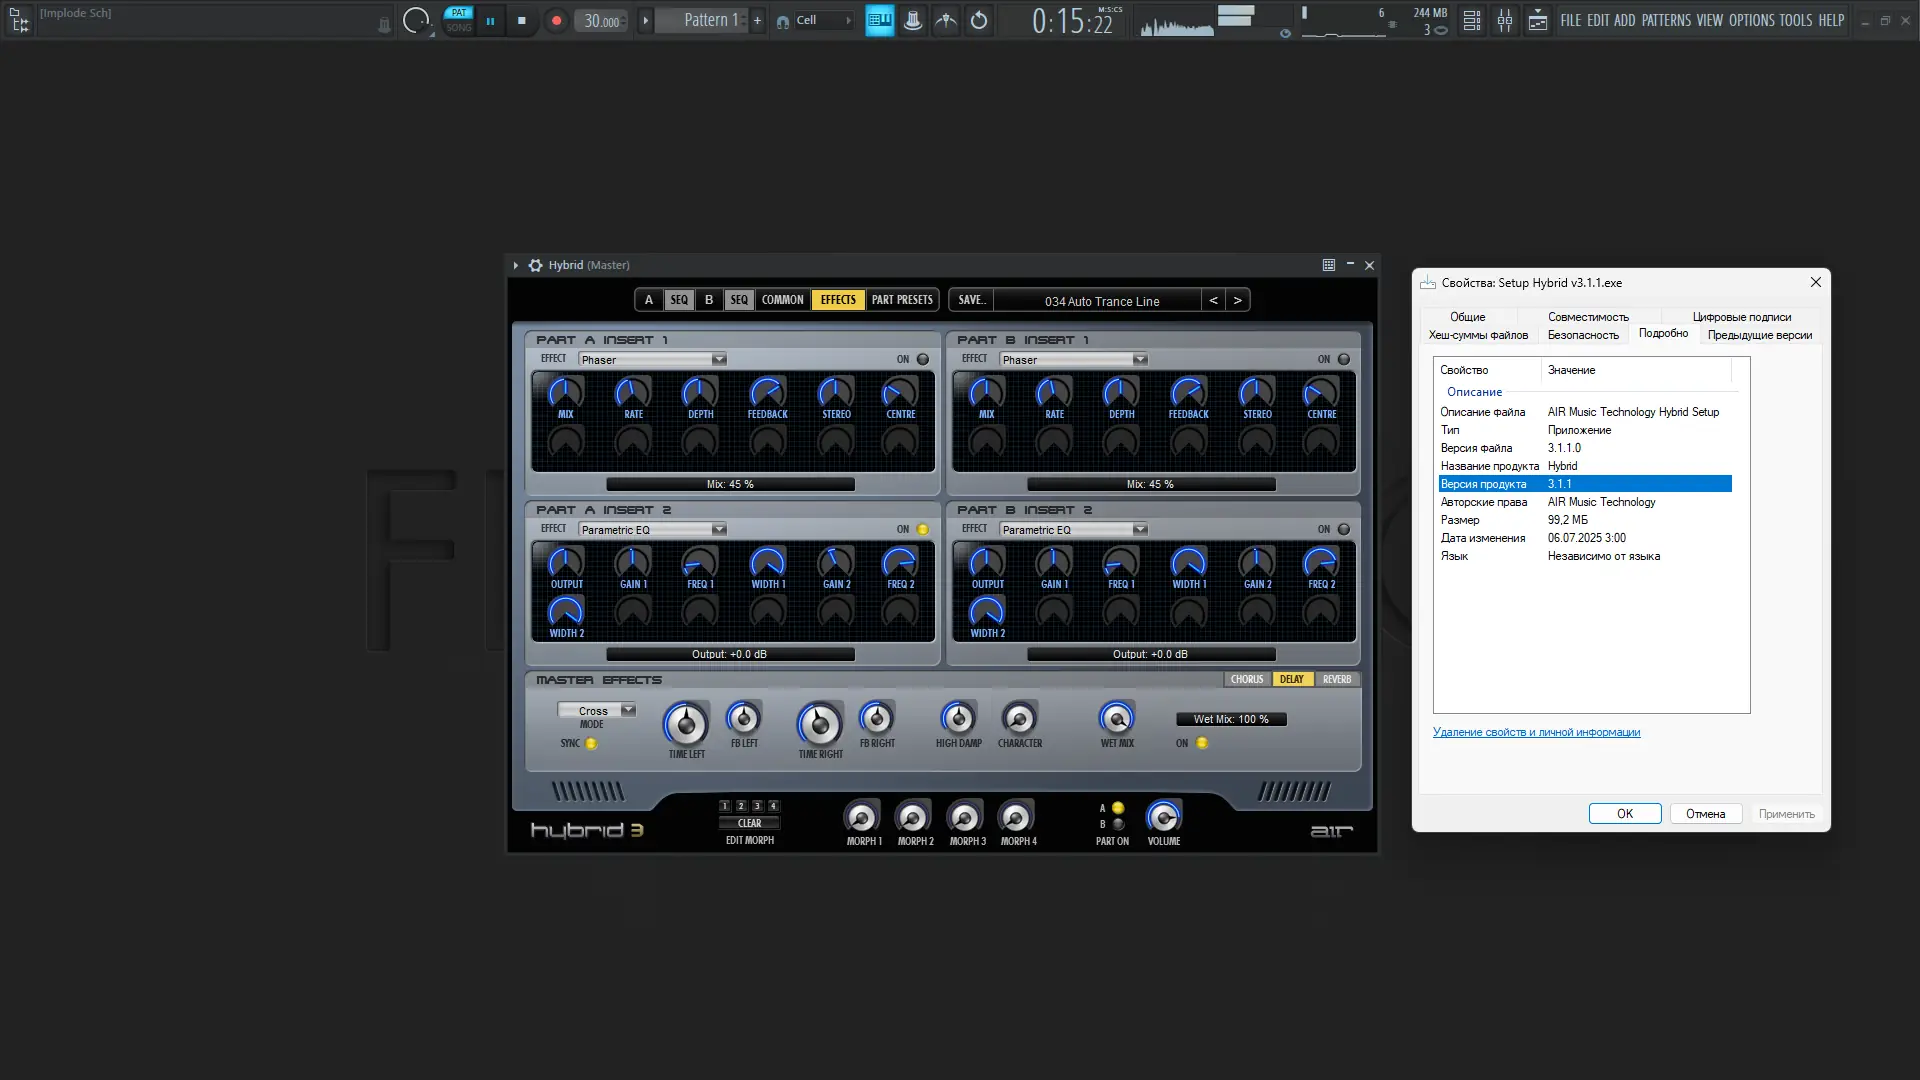Viewport: 1920px width, 1080px height.
Task: Toggle the metronome icon
Action: pos(913,20)
